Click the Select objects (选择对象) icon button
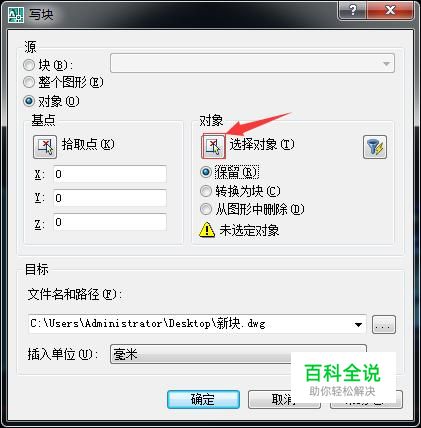The height and width of the screenshot is (428, 421). [213, 147]
